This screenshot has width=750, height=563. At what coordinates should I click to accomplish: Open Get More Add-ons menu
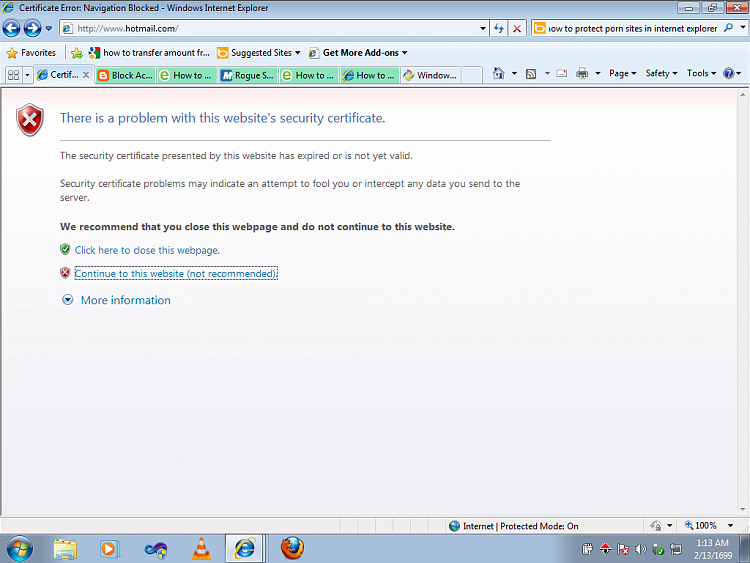pyautogui.click(x=358, y=53)
